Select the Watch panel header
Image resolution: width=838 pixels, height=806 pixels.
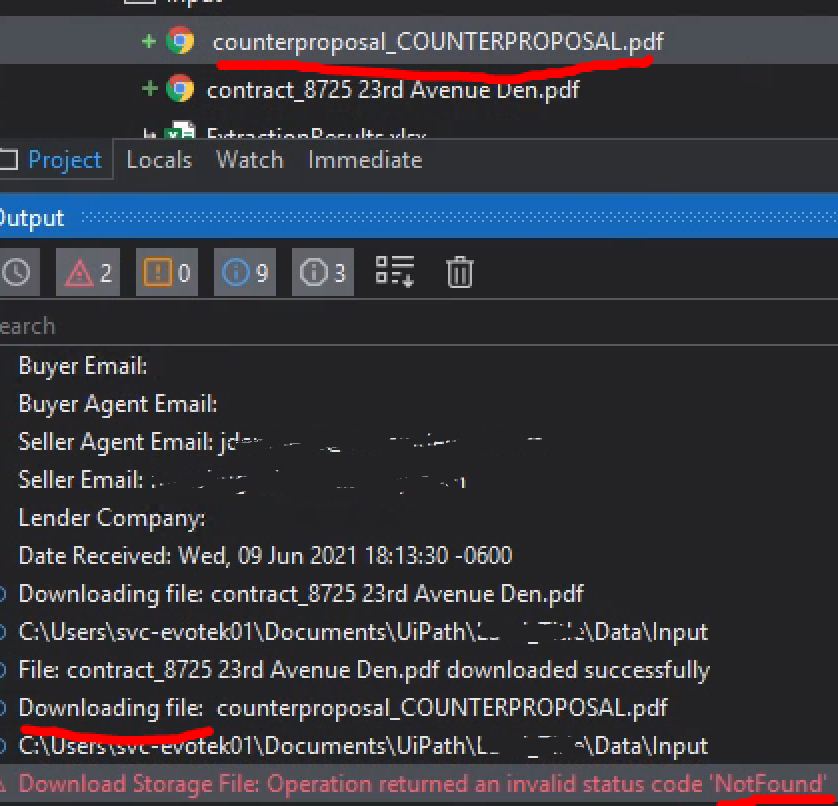249,160
